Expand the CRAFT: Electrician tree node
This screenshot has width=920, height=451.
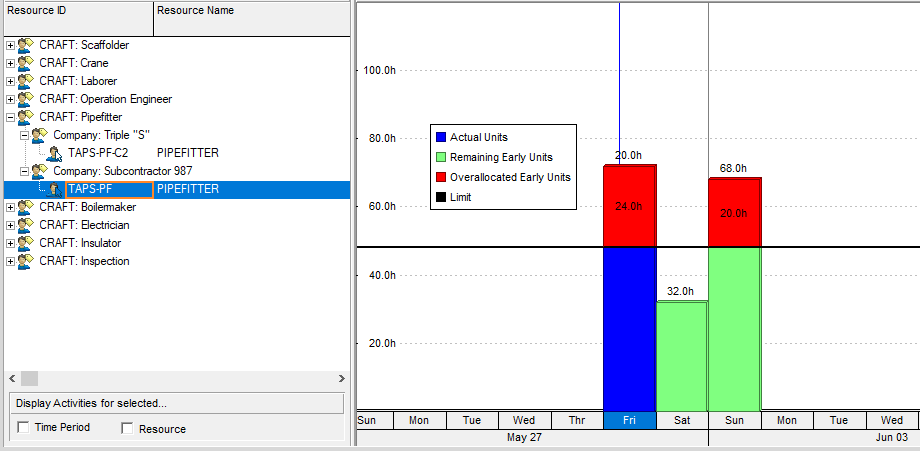point(10,225)
